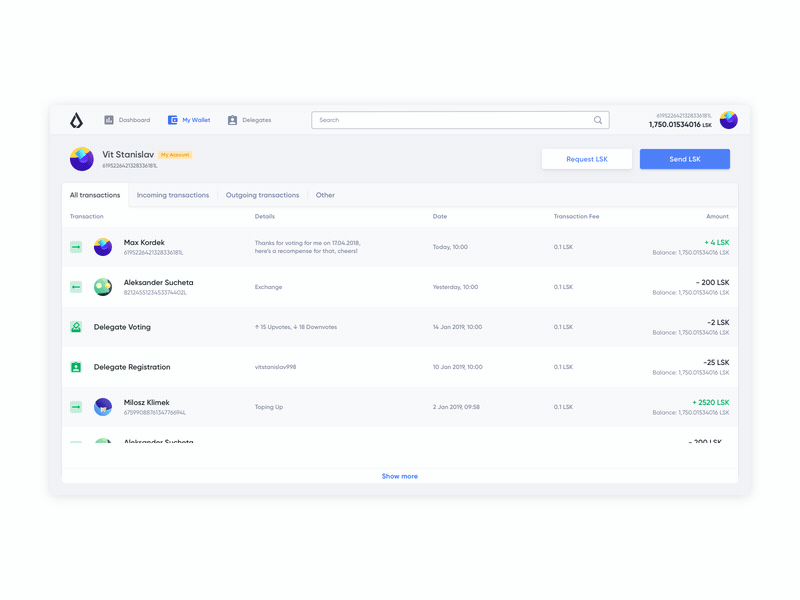
Task: Click the Exchange details text
Action: (268, 287)
